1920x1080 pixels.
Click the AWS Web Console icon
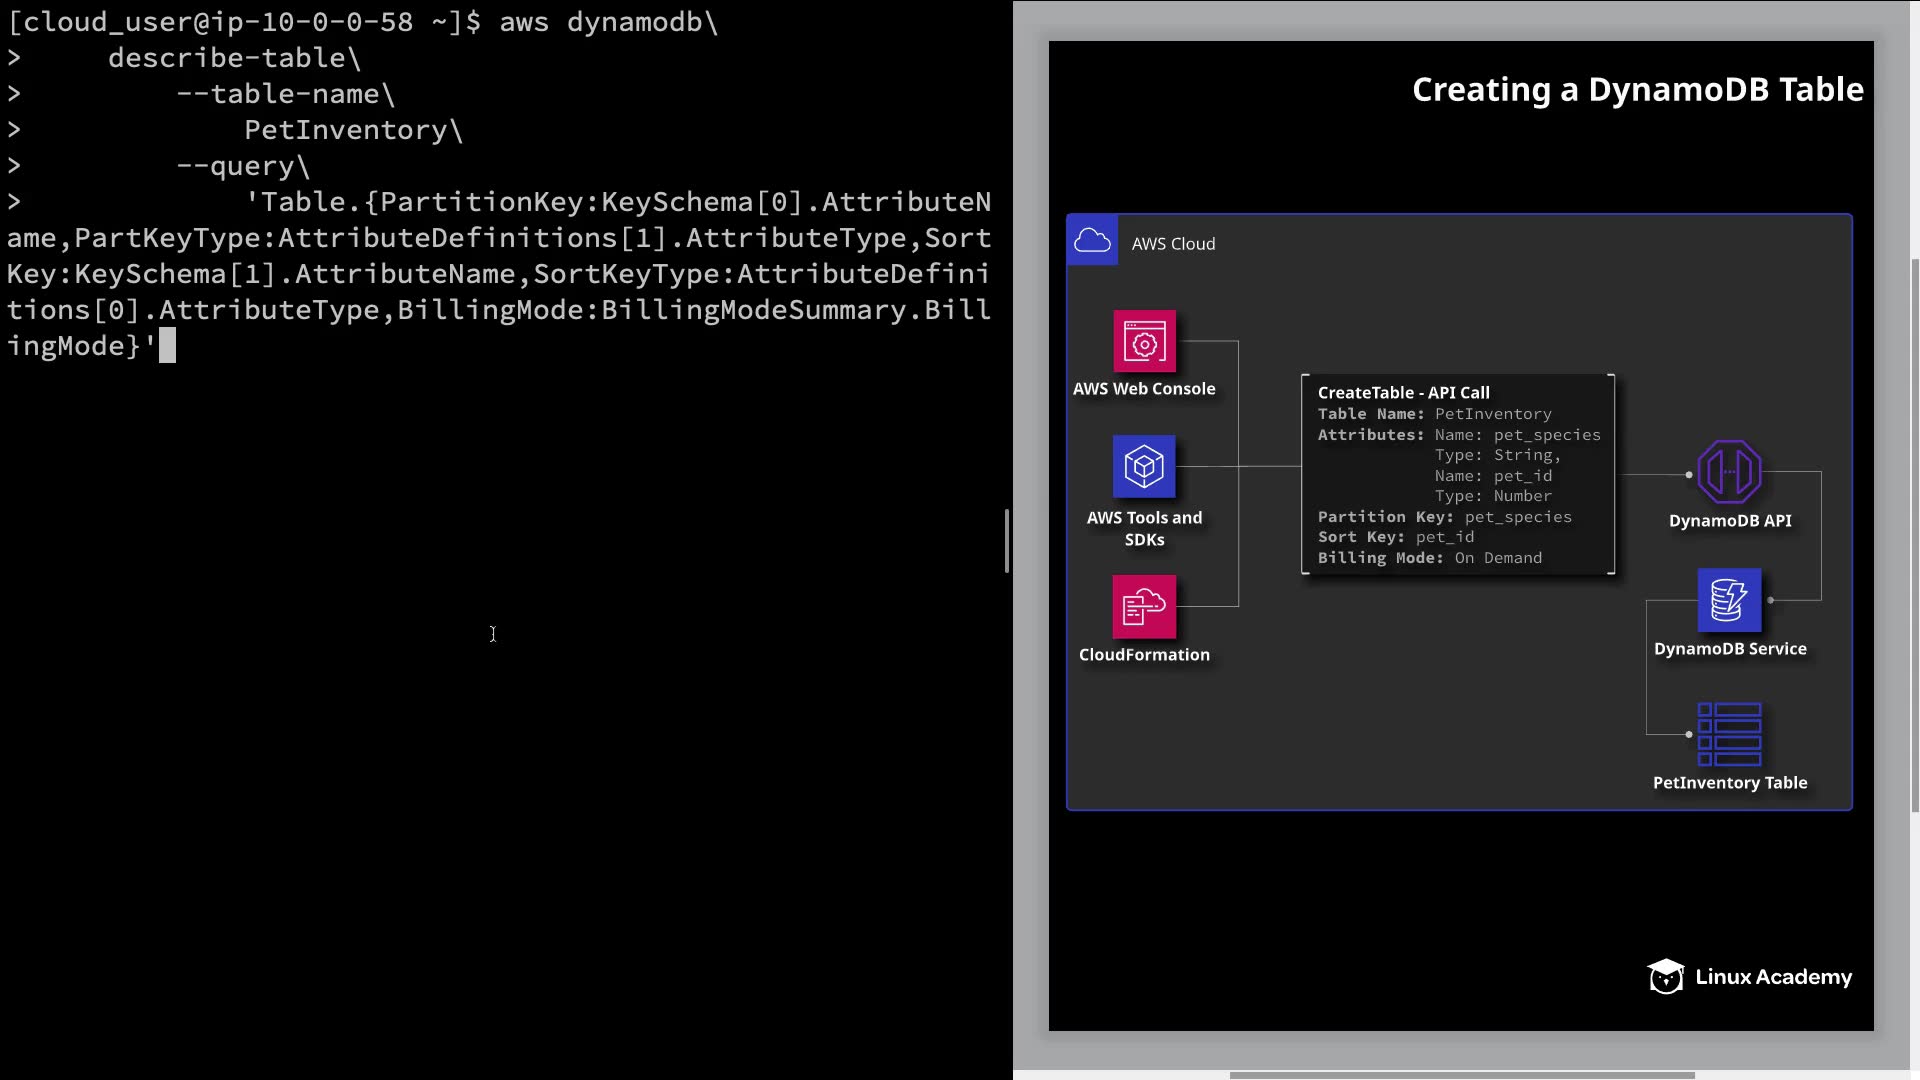tap(1144, 342)
